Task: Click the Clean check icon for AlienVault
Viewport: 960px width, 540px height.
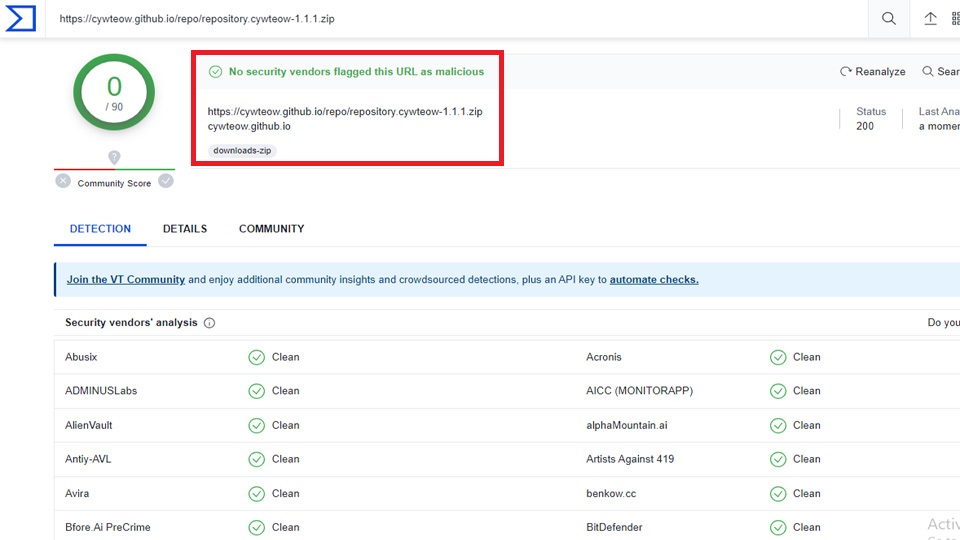Action: click(257, 426)
